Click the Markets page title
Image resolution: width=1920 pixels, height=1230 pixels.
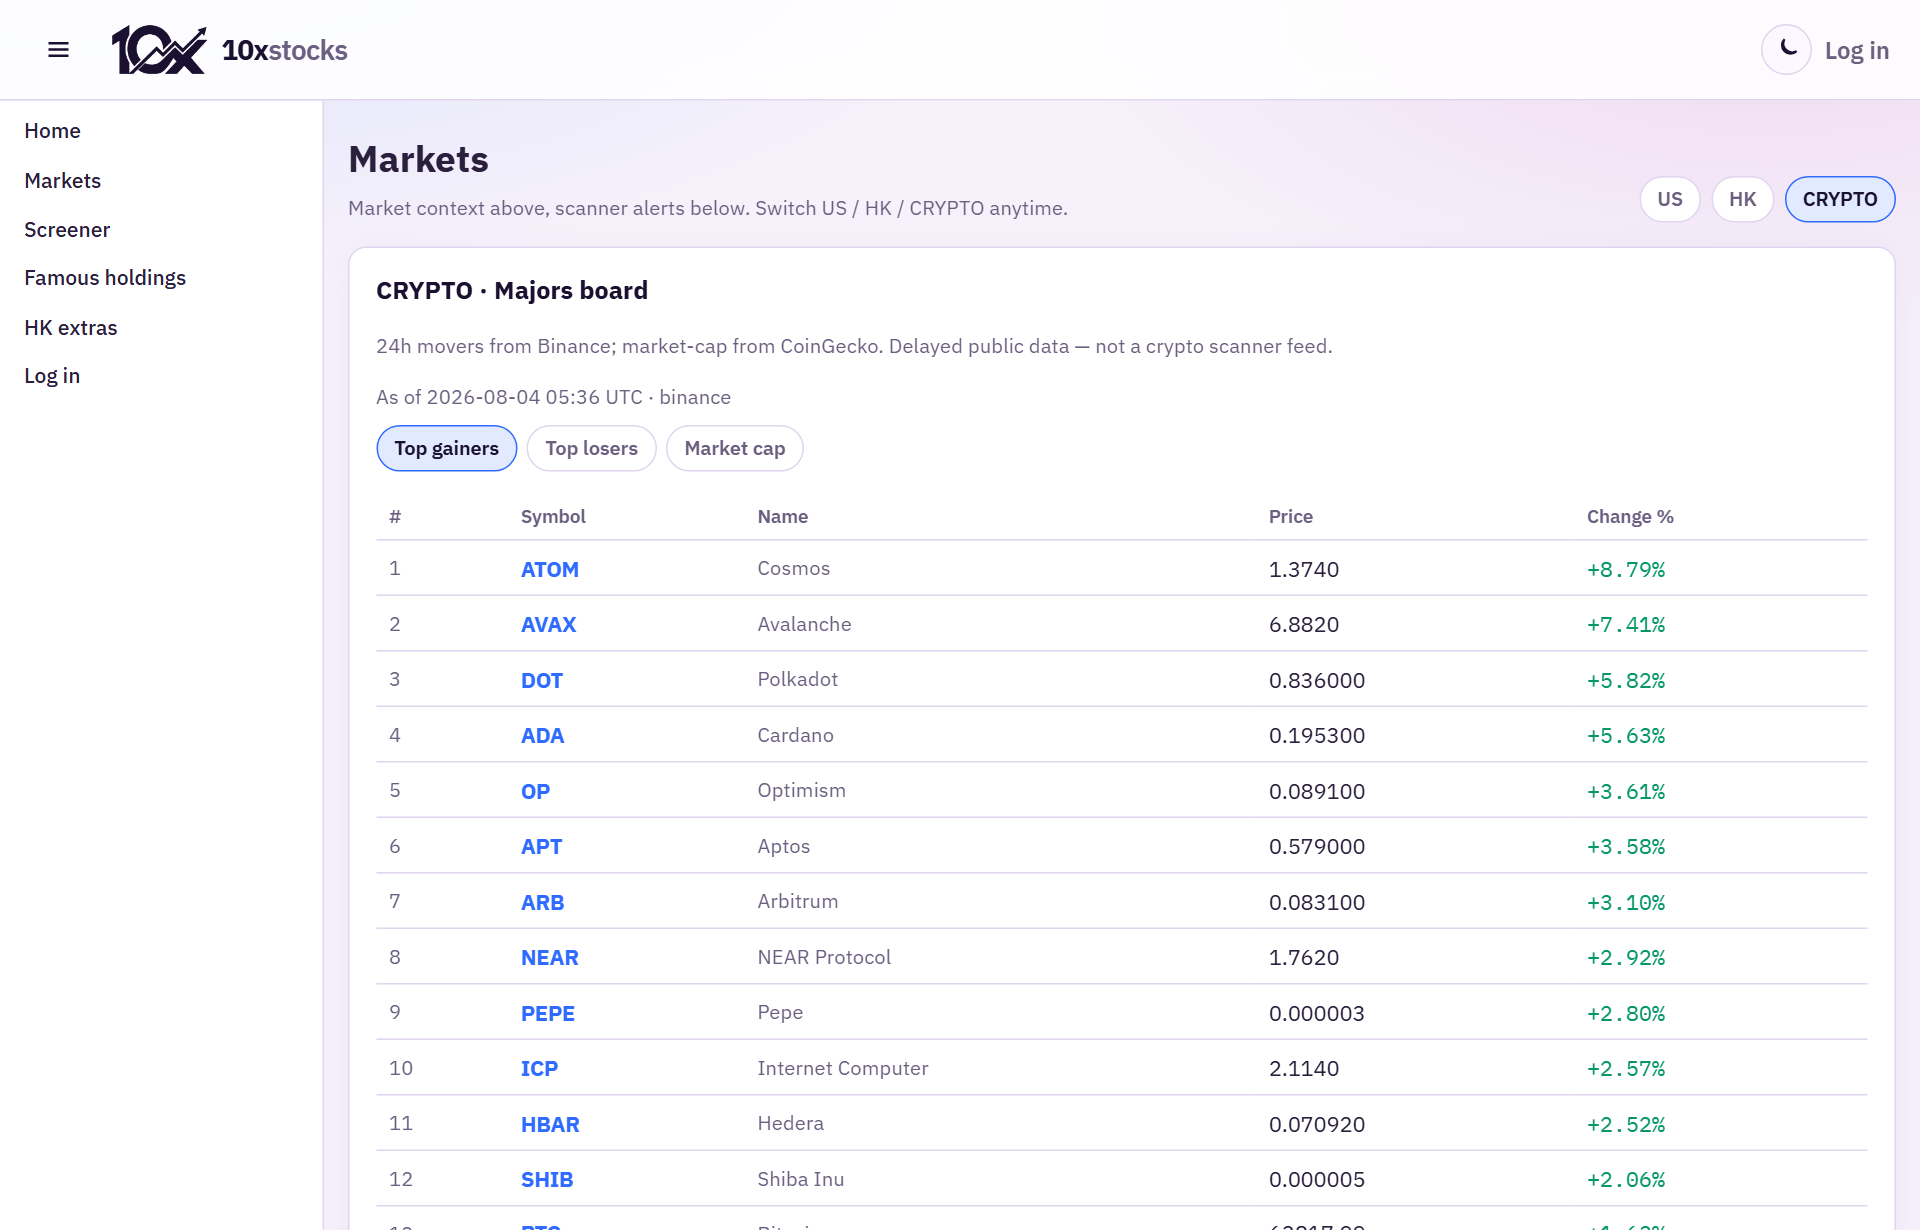418,160
